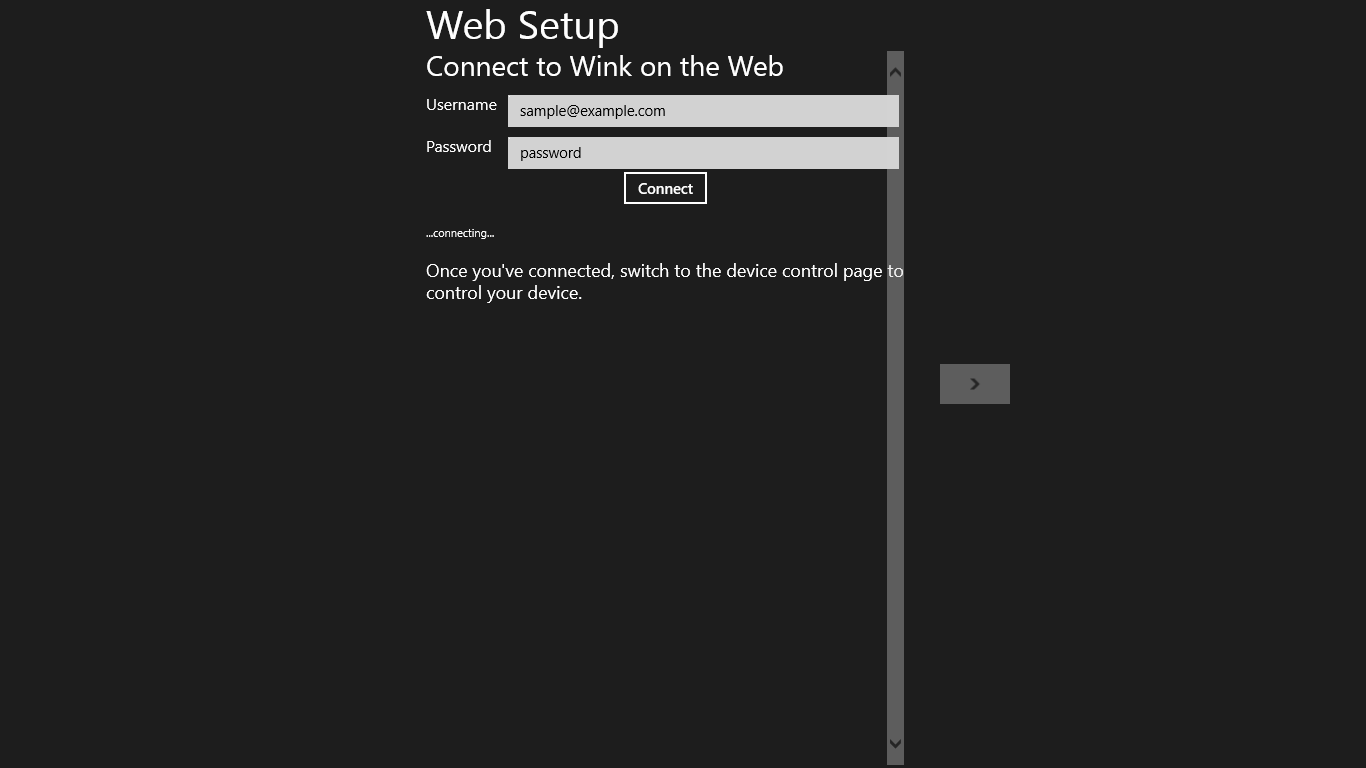Click the Web Setup page title
This screenshot has width=1366, height=768.
click(x=522, y=25)
